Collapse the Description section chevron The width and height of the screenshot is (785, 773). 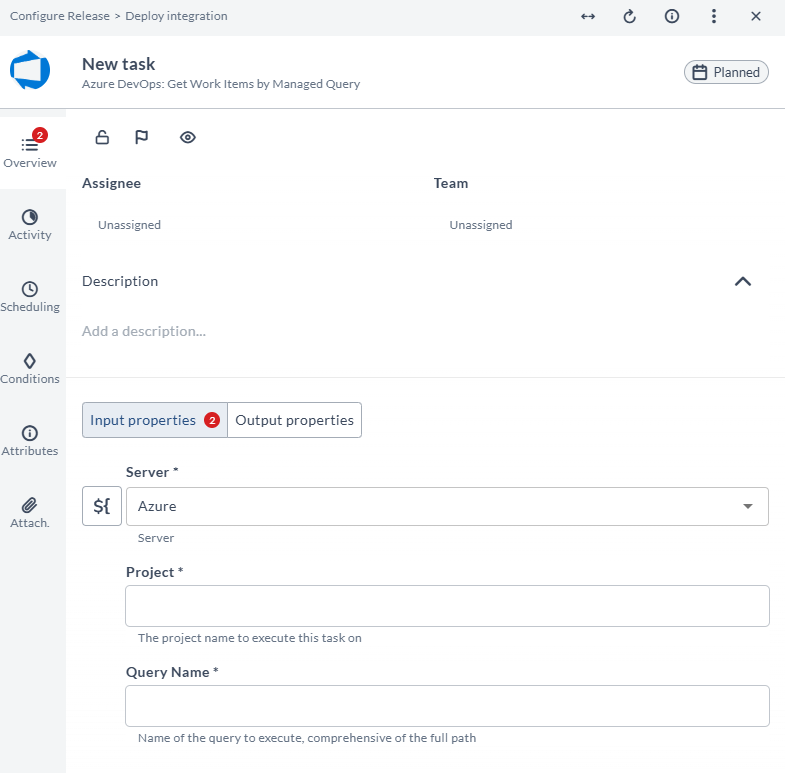coord(742,281)
